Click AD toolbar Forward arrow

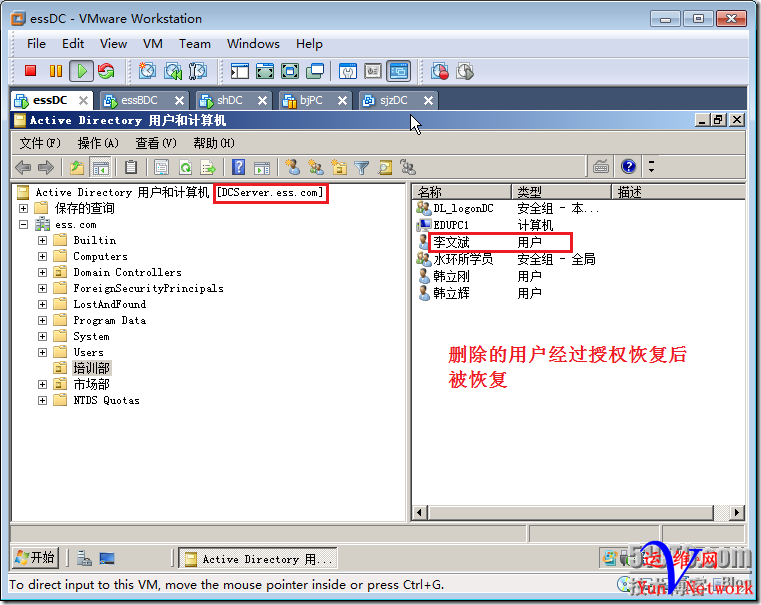coord(46,168)
